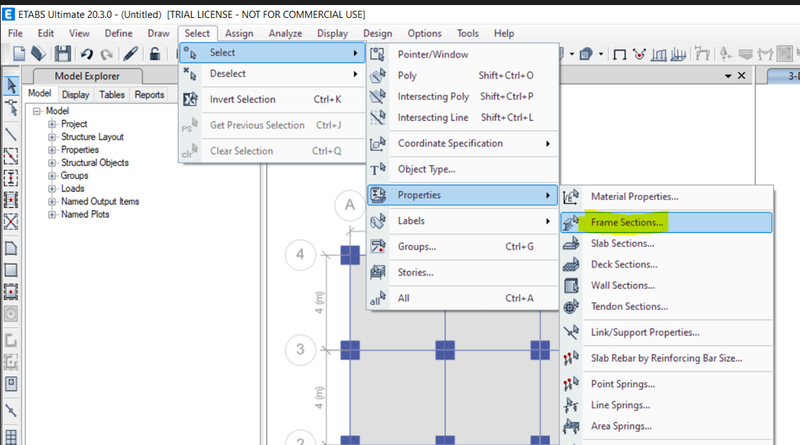Expand the Loads tree node
This screenshot has height=445, width=800.
[x=52, y=189]
